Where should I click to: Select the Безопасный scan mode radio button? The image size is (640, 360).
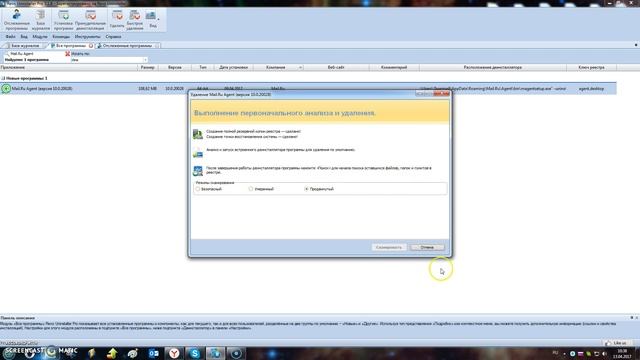(x=198, y=189)
